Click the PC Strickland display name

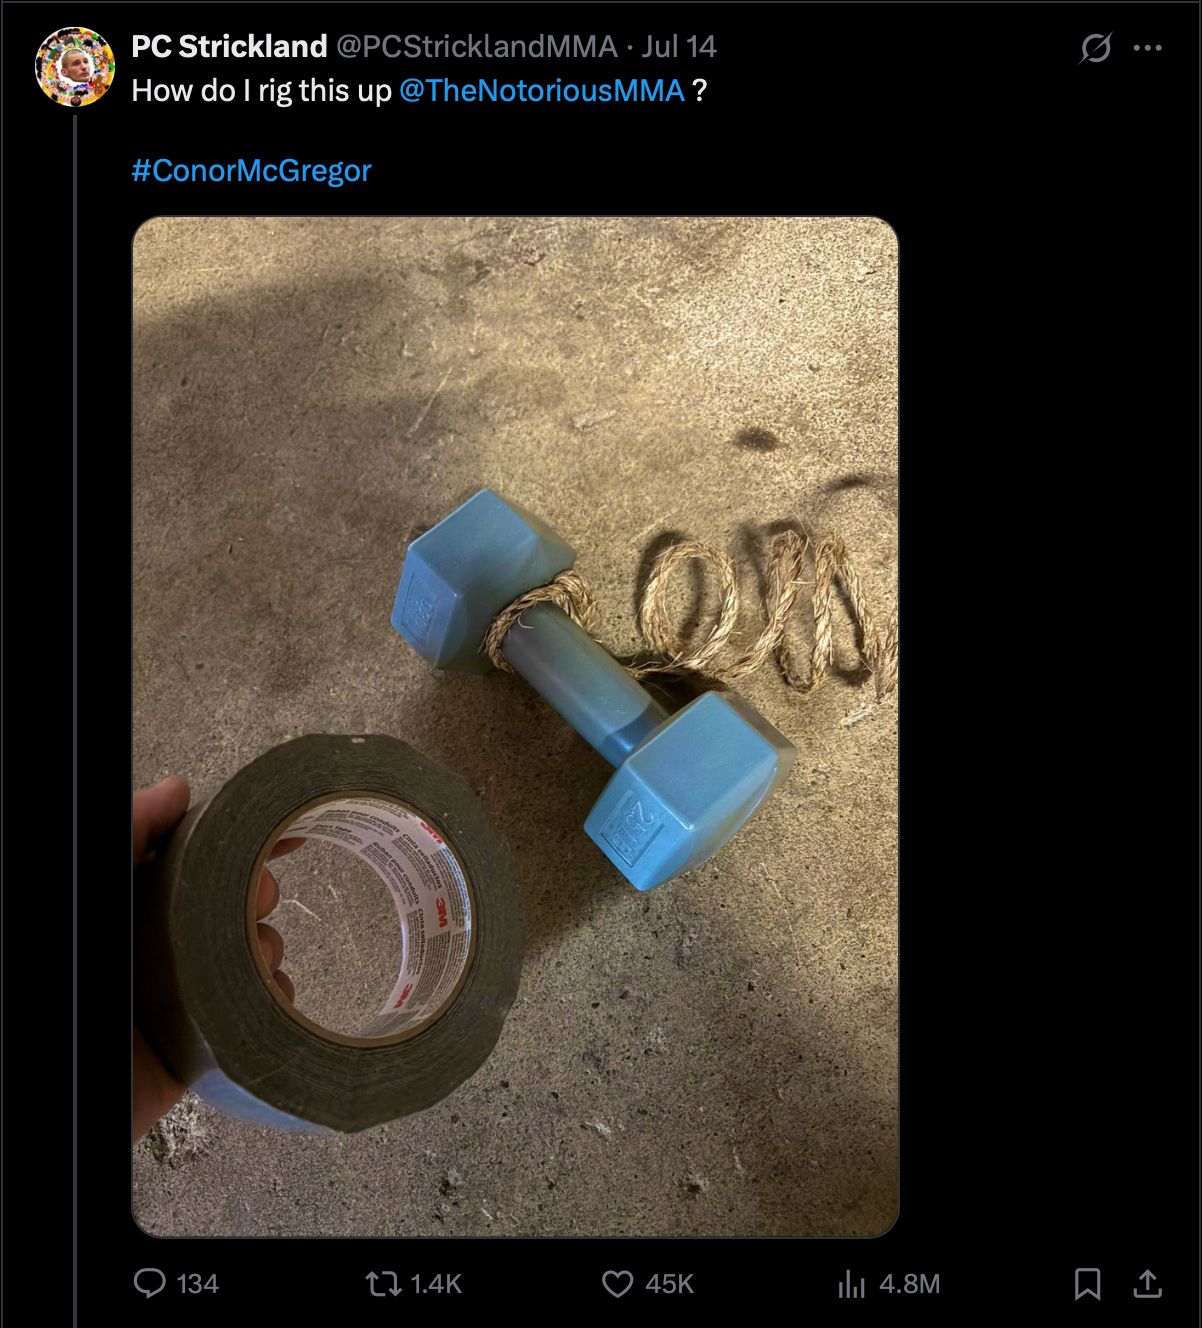coord(229,46)
